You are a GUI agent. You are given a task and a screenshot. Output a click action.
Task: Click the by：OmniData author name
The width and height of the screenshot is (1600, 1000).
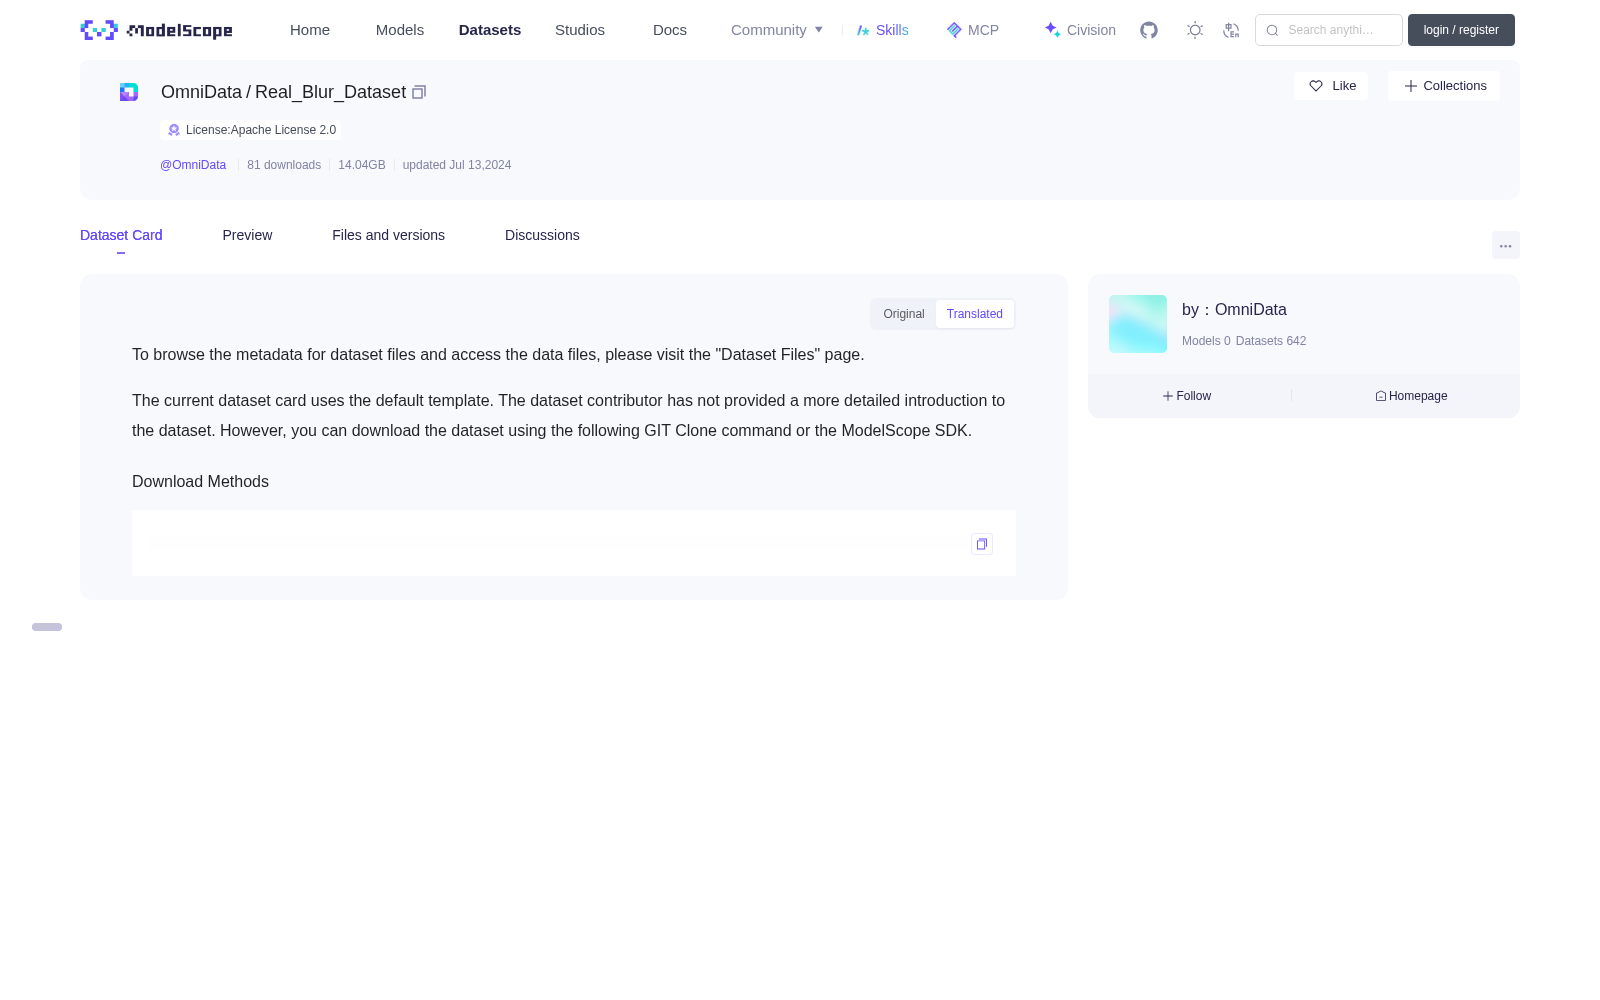point(1234,310)
